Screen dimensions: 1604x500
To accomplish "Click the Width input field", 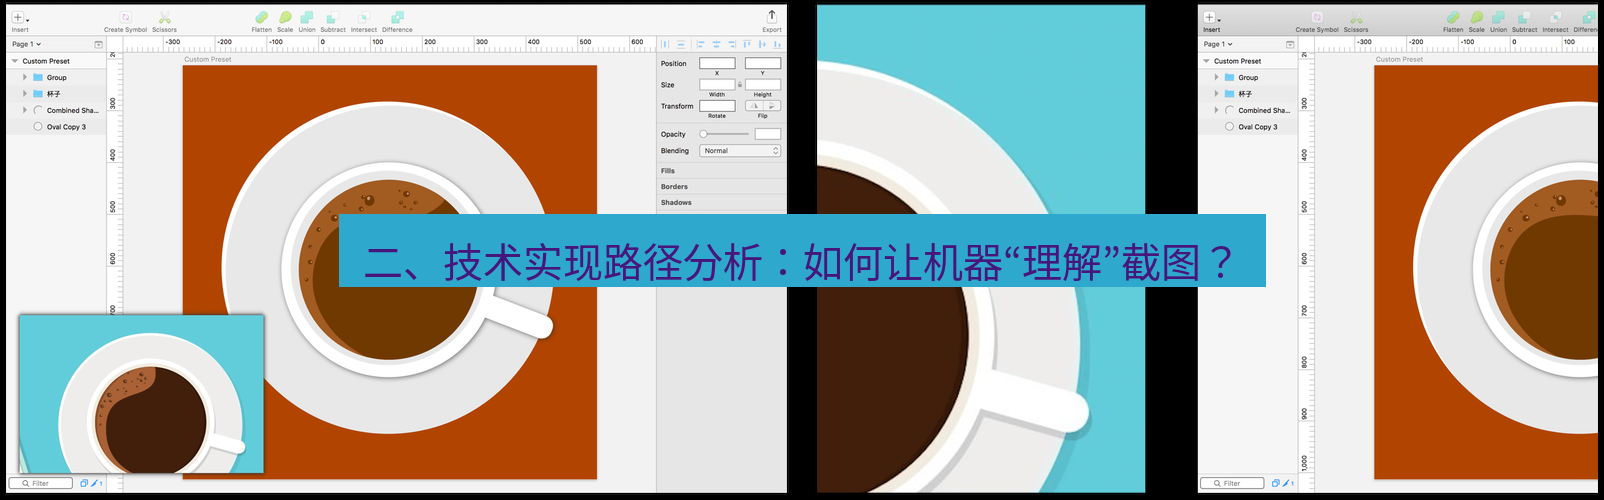I will pyautogui.click(x=717, y=85).
